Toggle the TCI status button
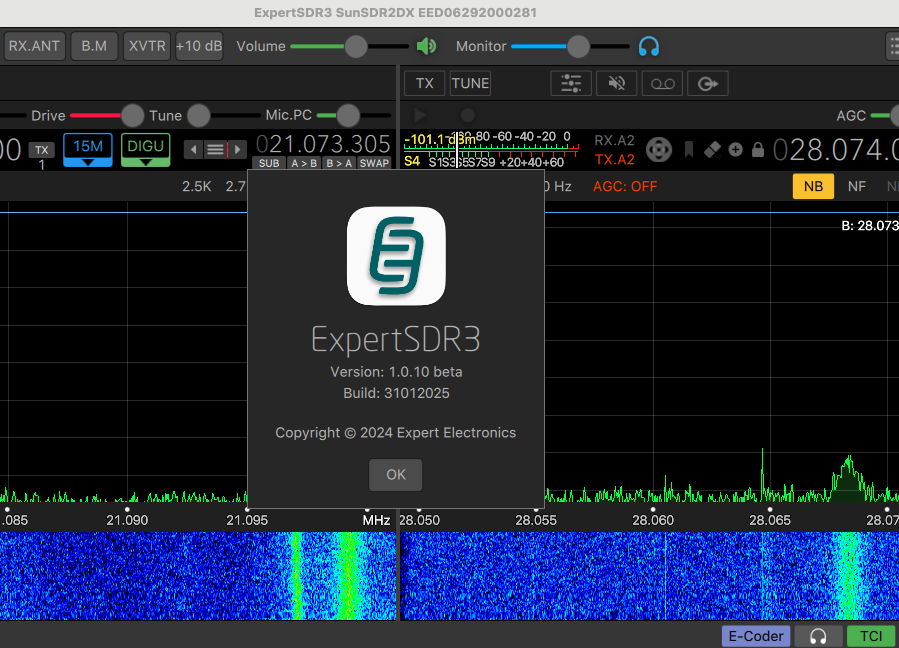Image resolution: width=899 pixels, height=648 pixels. pyautogui.click(x=871, y=636)
